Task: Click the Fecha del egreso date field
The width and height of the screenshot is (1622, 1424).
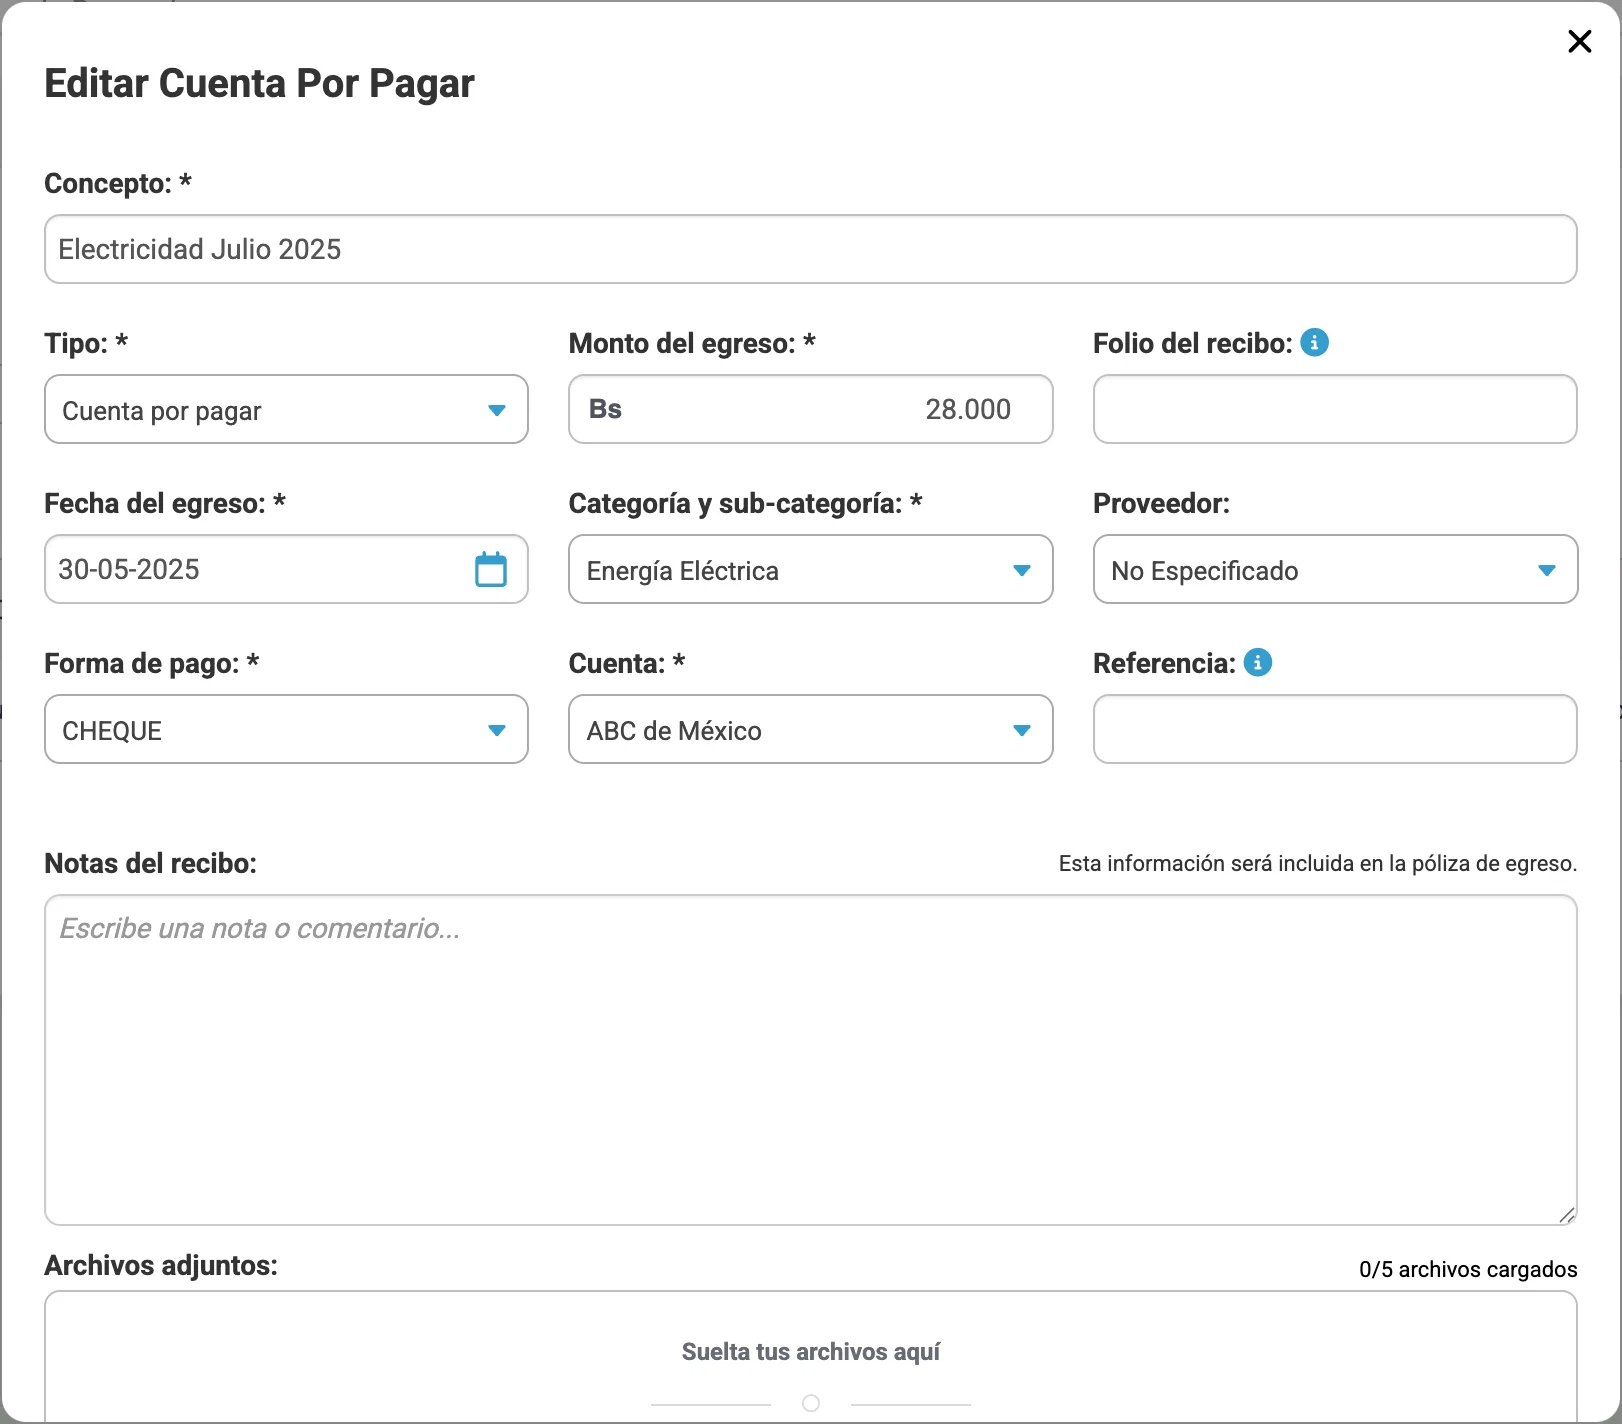Action: coord(286,569)
